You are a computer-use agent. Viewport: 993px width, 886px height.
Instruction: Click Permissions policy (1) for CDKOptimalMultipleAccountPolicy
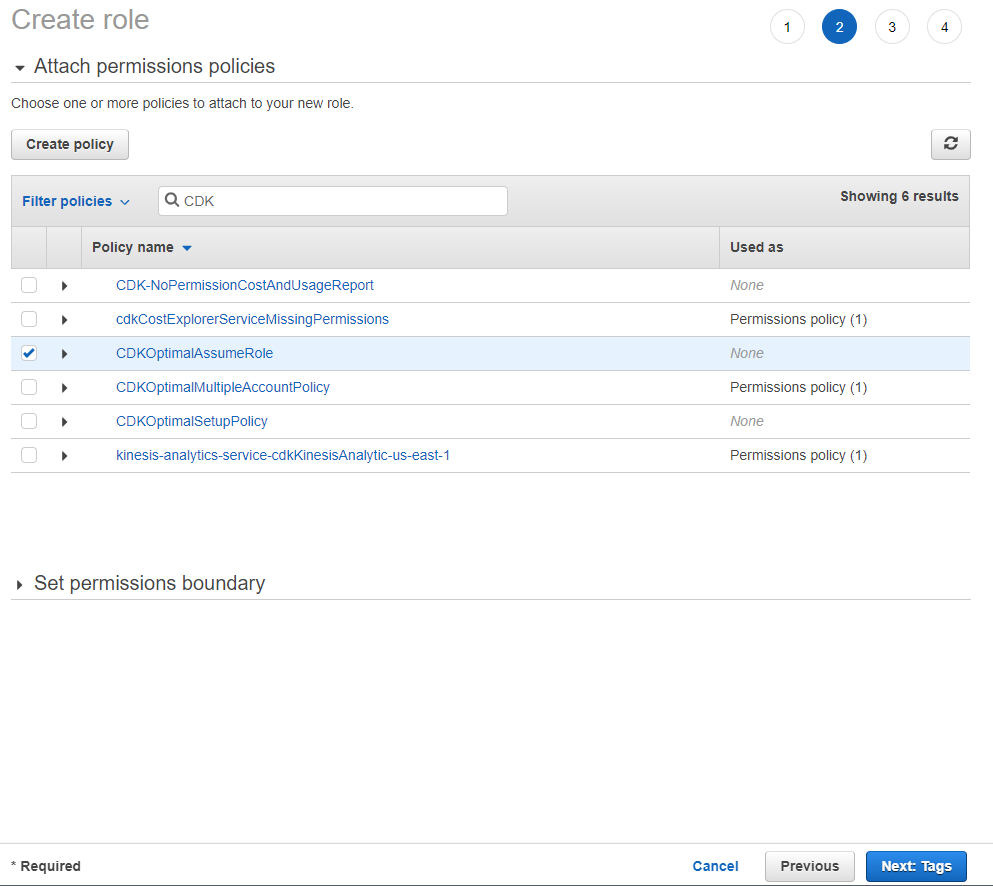(x=799, y=387)
